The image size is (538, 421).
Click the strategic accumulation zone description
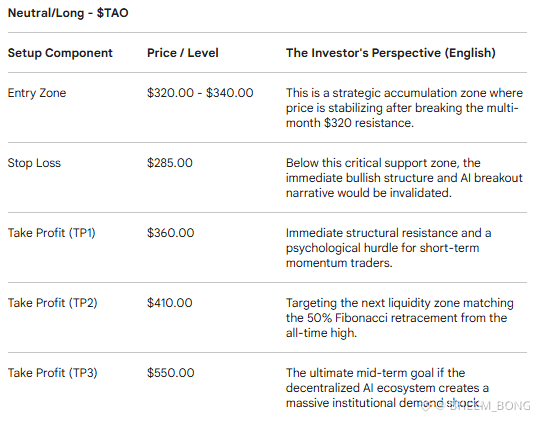pos(404,108)
